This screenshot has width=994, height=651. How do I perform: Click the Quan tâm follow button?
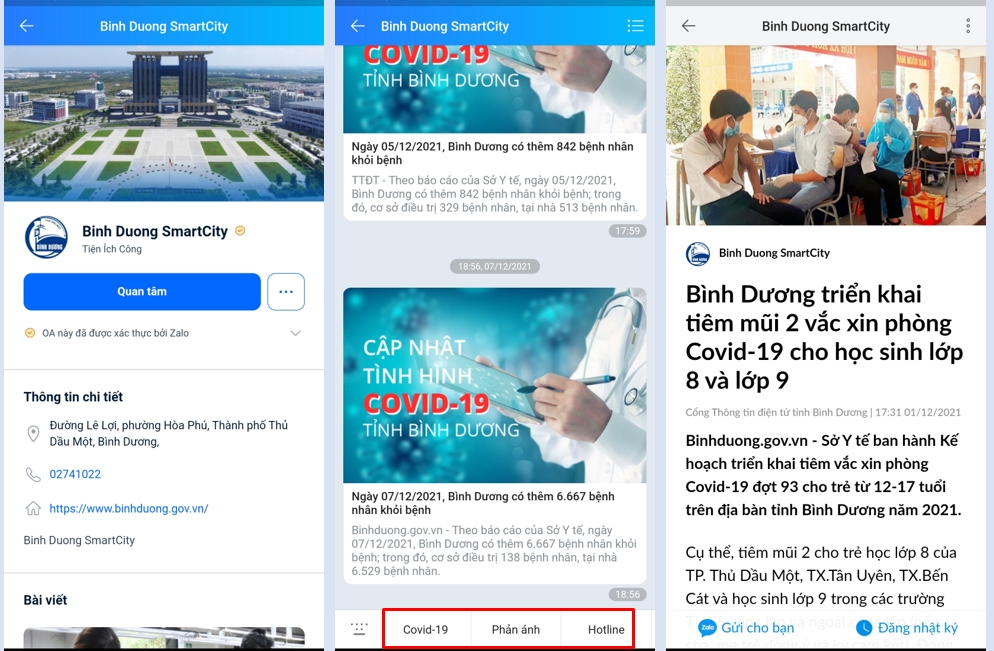142,292
